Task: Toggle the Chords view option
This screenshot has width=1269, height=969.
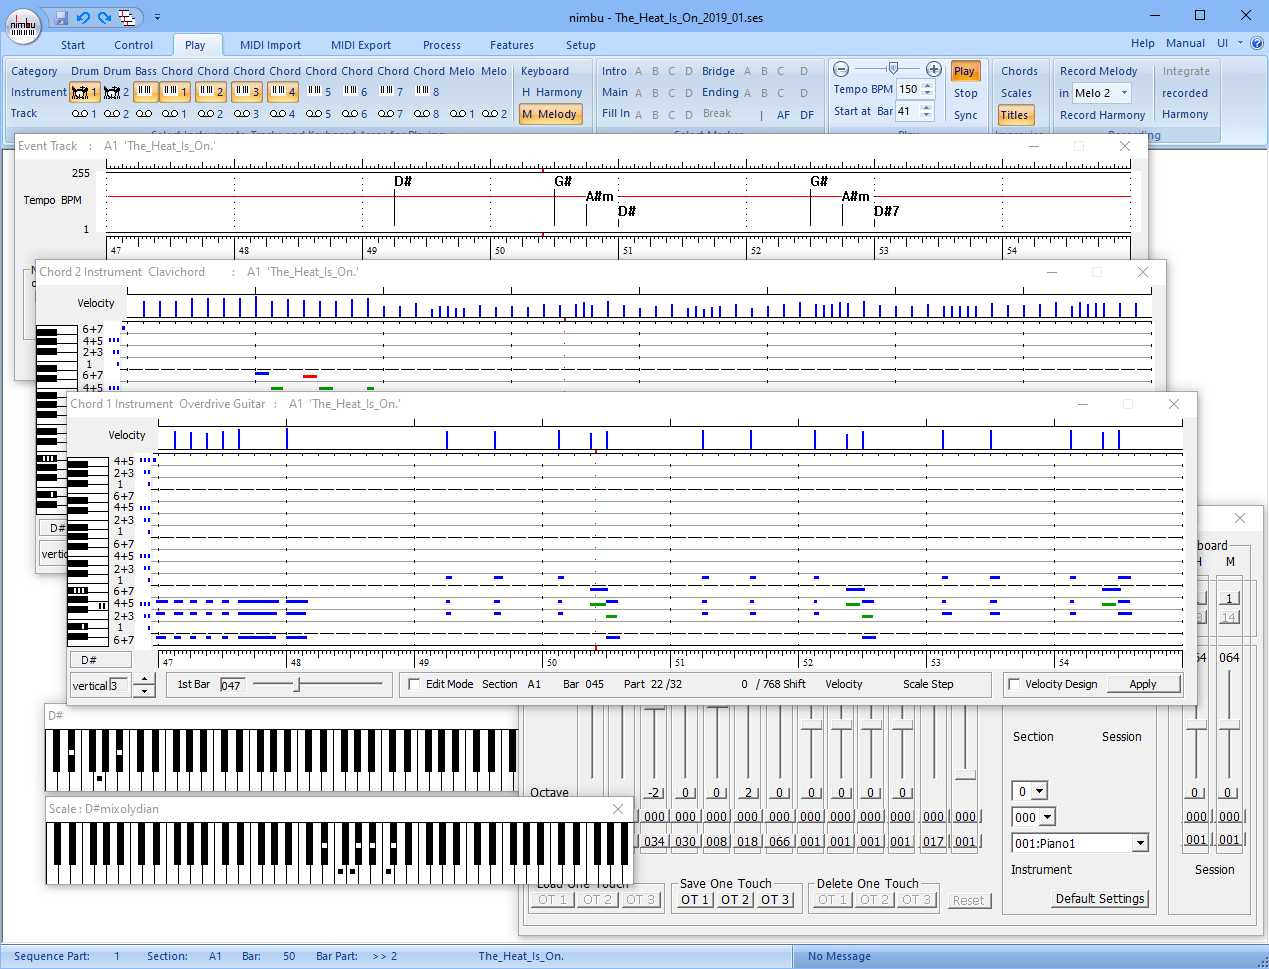Action: [x=1019, y=71]
